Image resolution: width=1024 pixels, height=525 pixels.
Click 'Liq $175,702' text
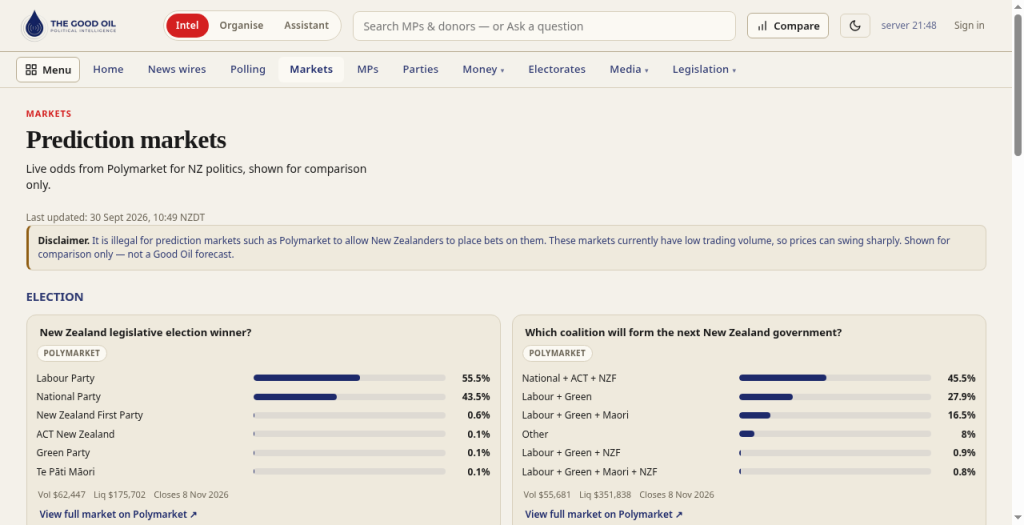point(120,495)
